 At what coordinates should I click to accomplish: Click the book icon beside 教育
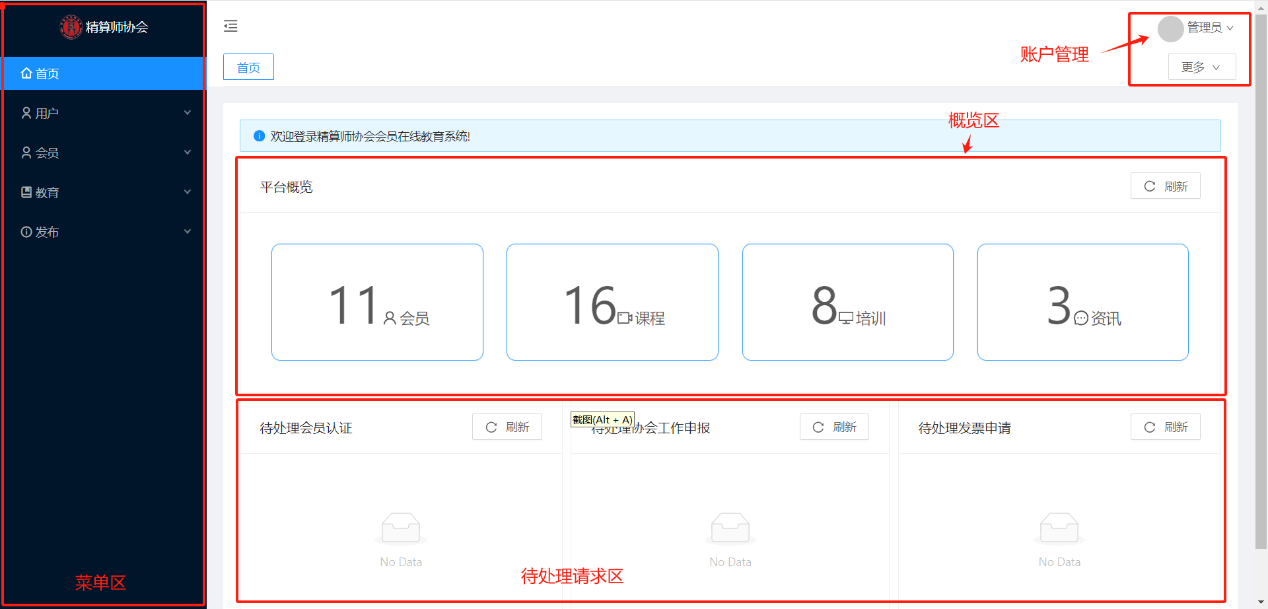[26, 192]
